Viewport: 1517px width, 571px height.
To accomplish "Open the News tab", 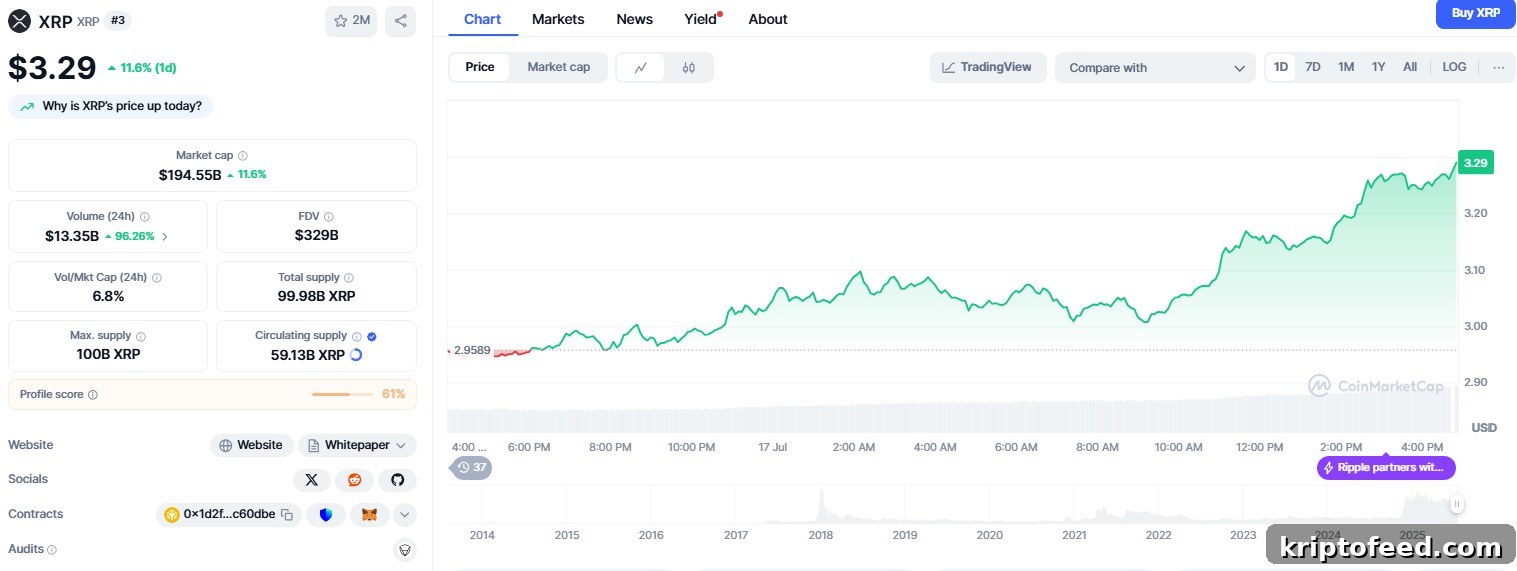I will 634,19.
